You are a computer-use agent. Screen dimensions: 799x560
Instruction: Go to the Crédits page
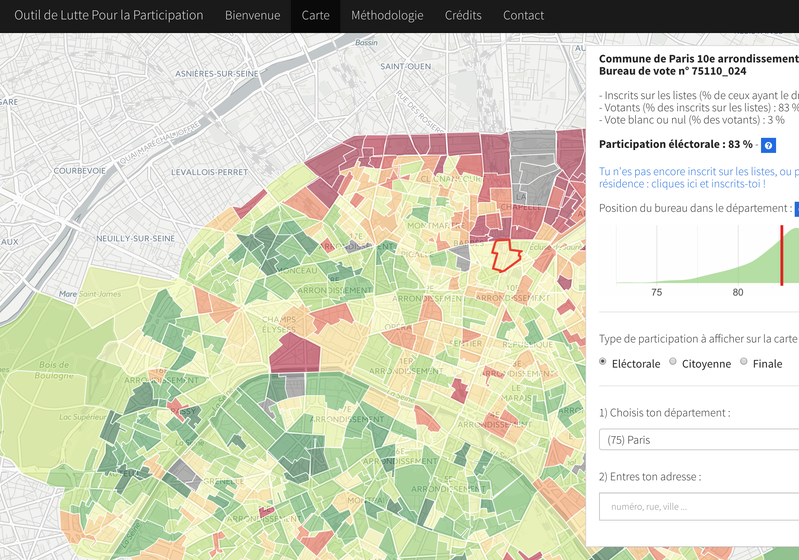463,16
